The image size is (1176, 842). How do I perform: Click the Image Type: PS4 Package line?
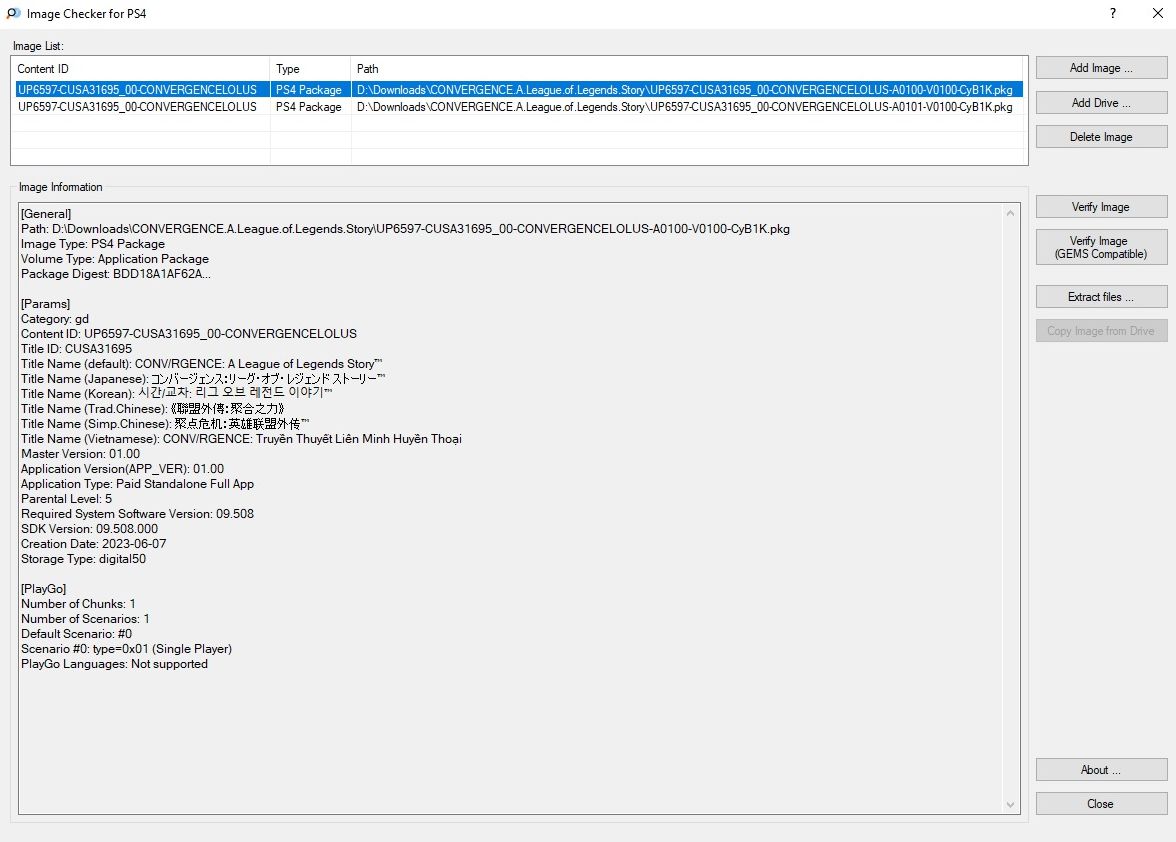tap(93, 244)
